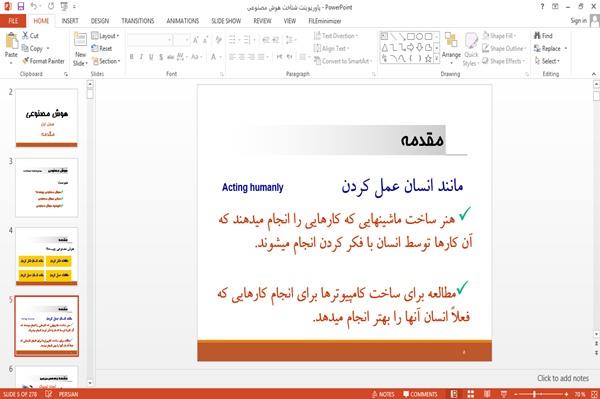This screenshot has height=399, width=600.
Task: Switch to the TRANSITIONS tab
Action: (x=138, y=21)
